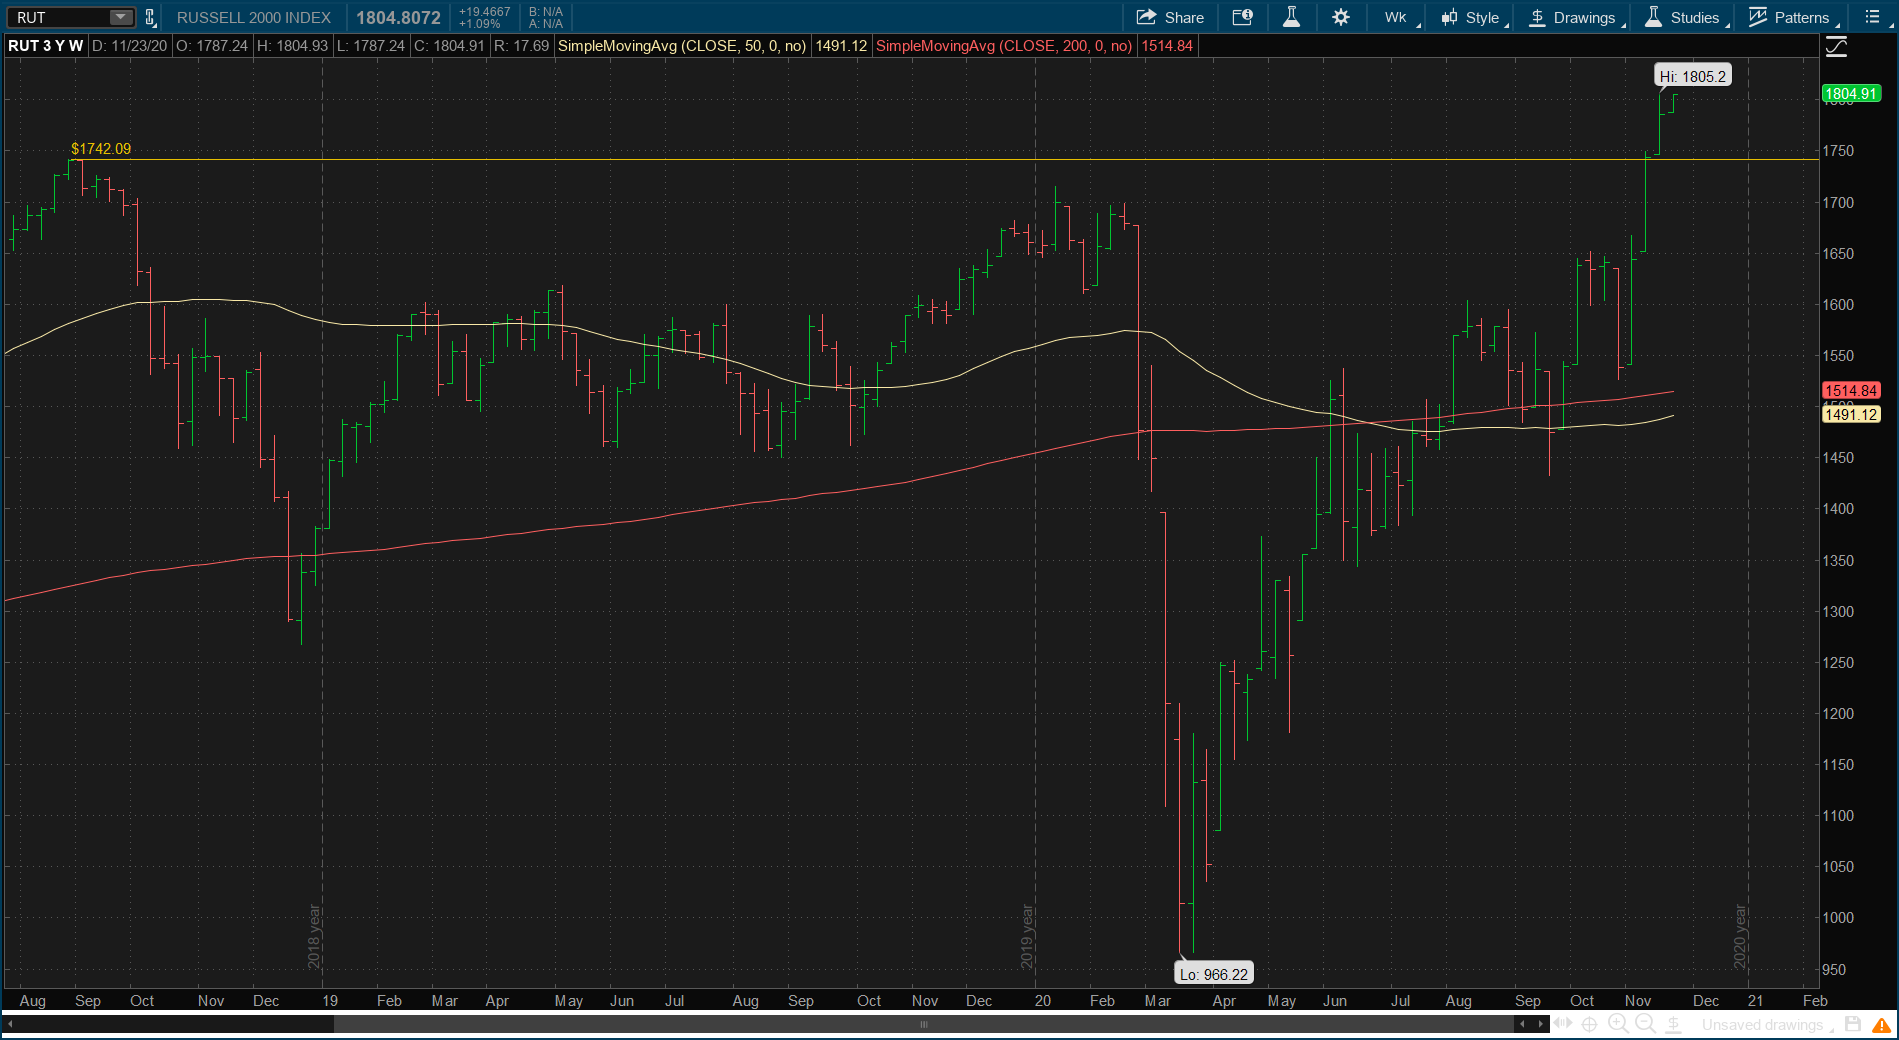
Task: Click the time axis expansion icon
Action: tap(1563, 1024)
